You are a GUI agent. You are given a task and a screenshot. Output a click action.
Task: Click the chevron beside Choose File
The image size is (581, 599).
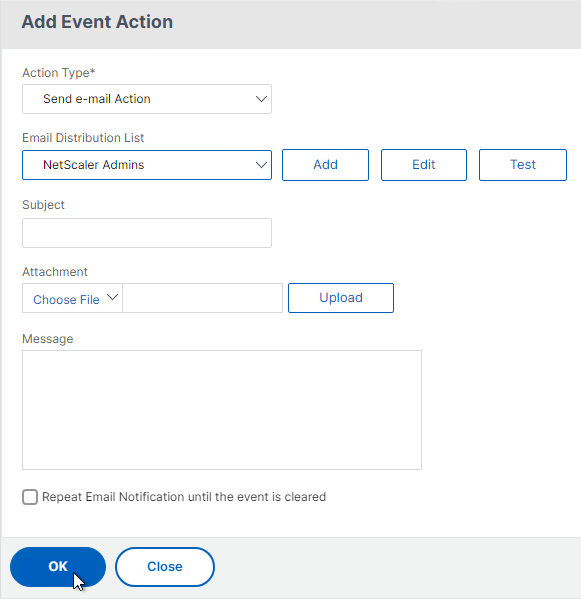click(112, 297)
